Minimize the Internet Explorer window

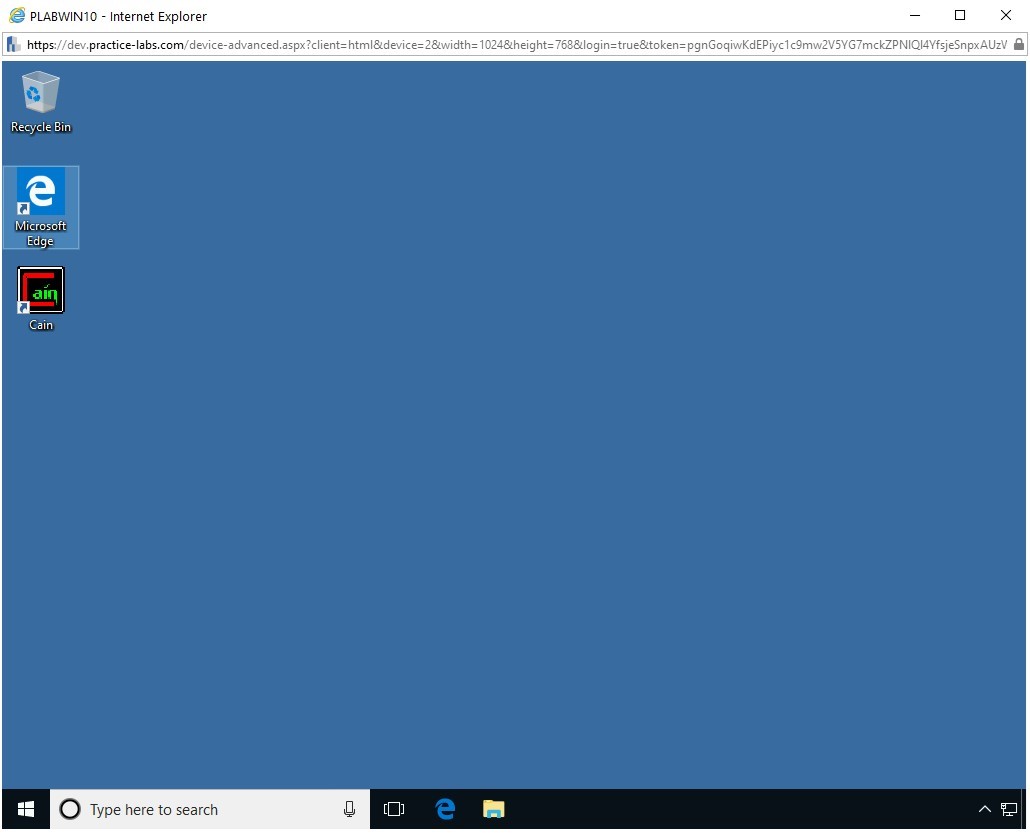coord(914,15)
